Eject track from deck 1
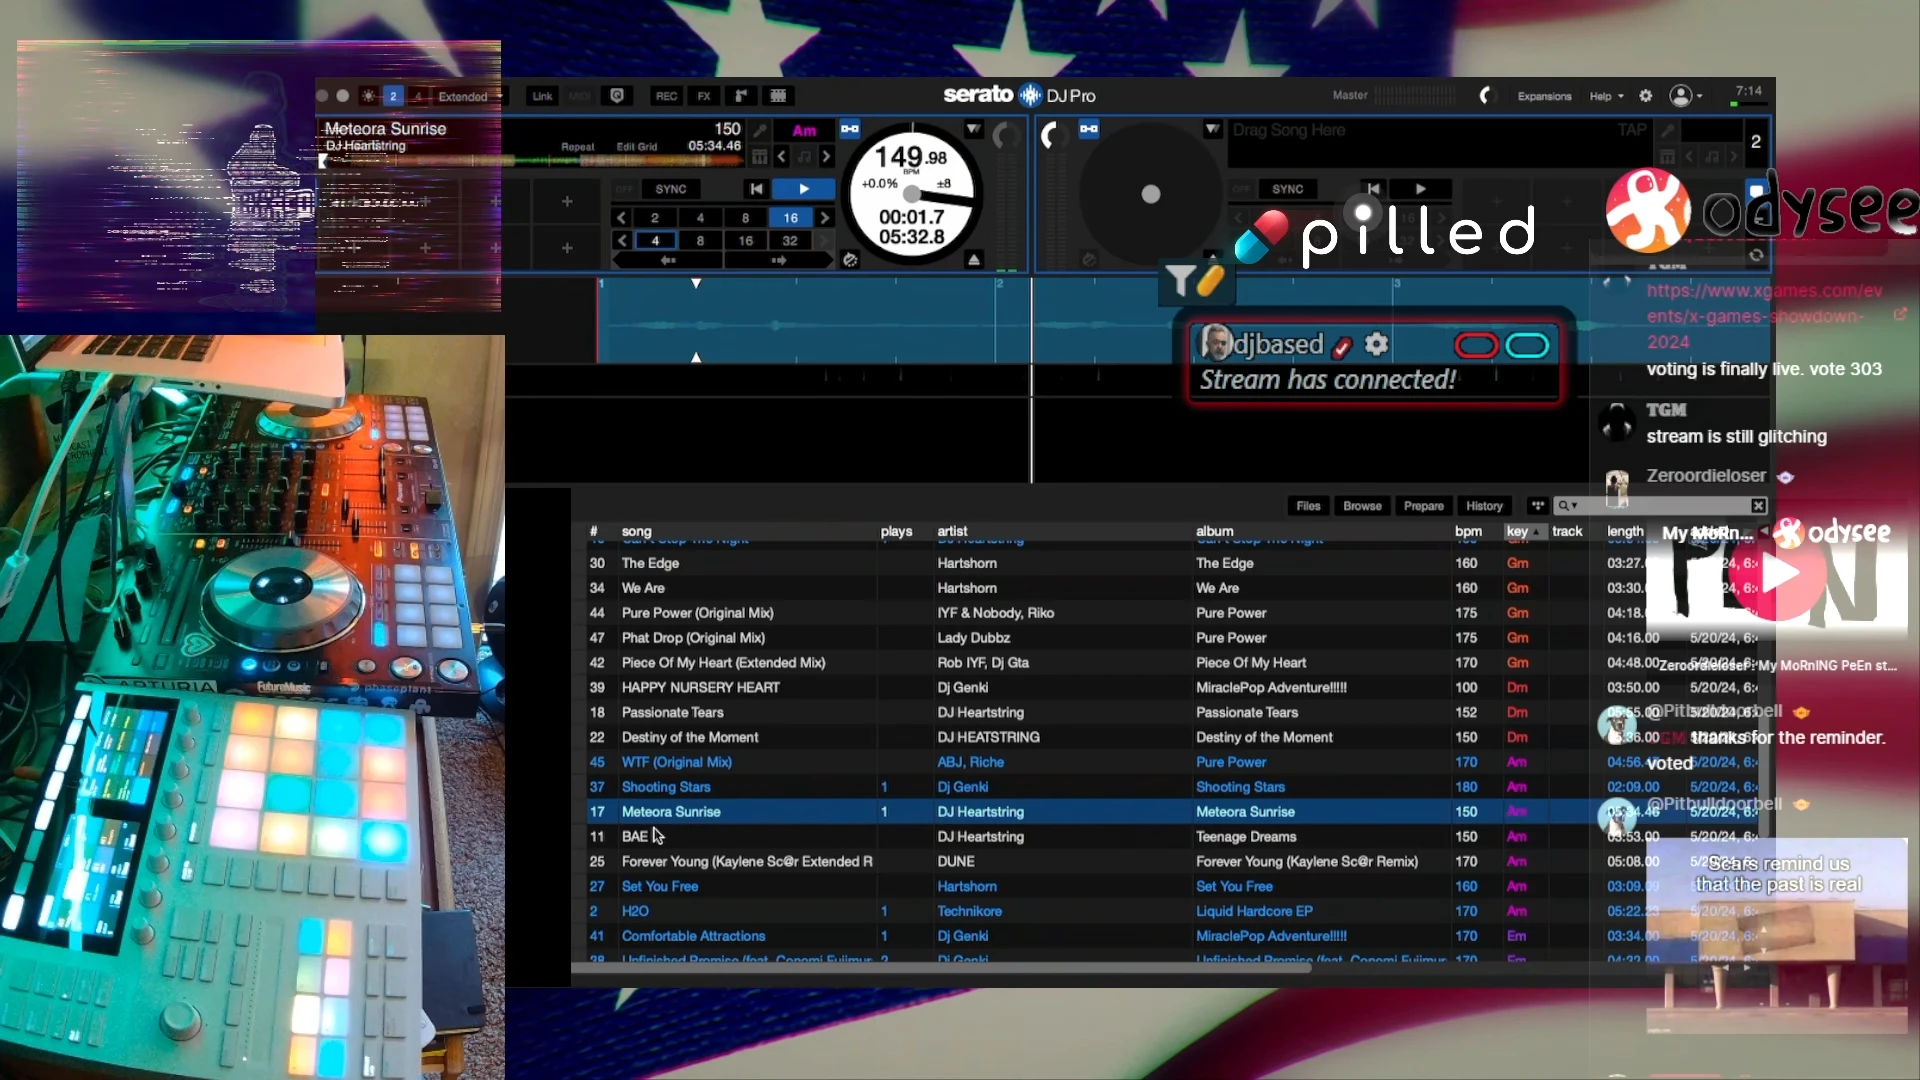The height and width of the screenshot is (1080, 1920). click(974, 260)
